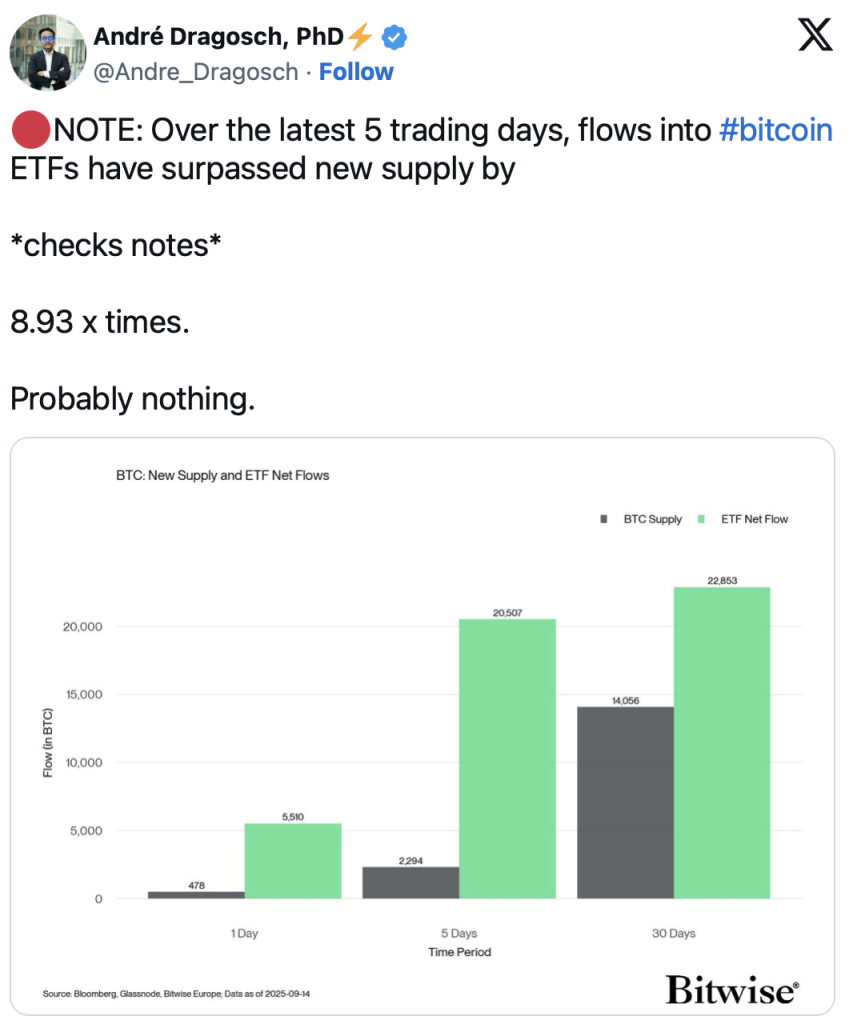Click the Bitwise logo on chart

[732, 989]
